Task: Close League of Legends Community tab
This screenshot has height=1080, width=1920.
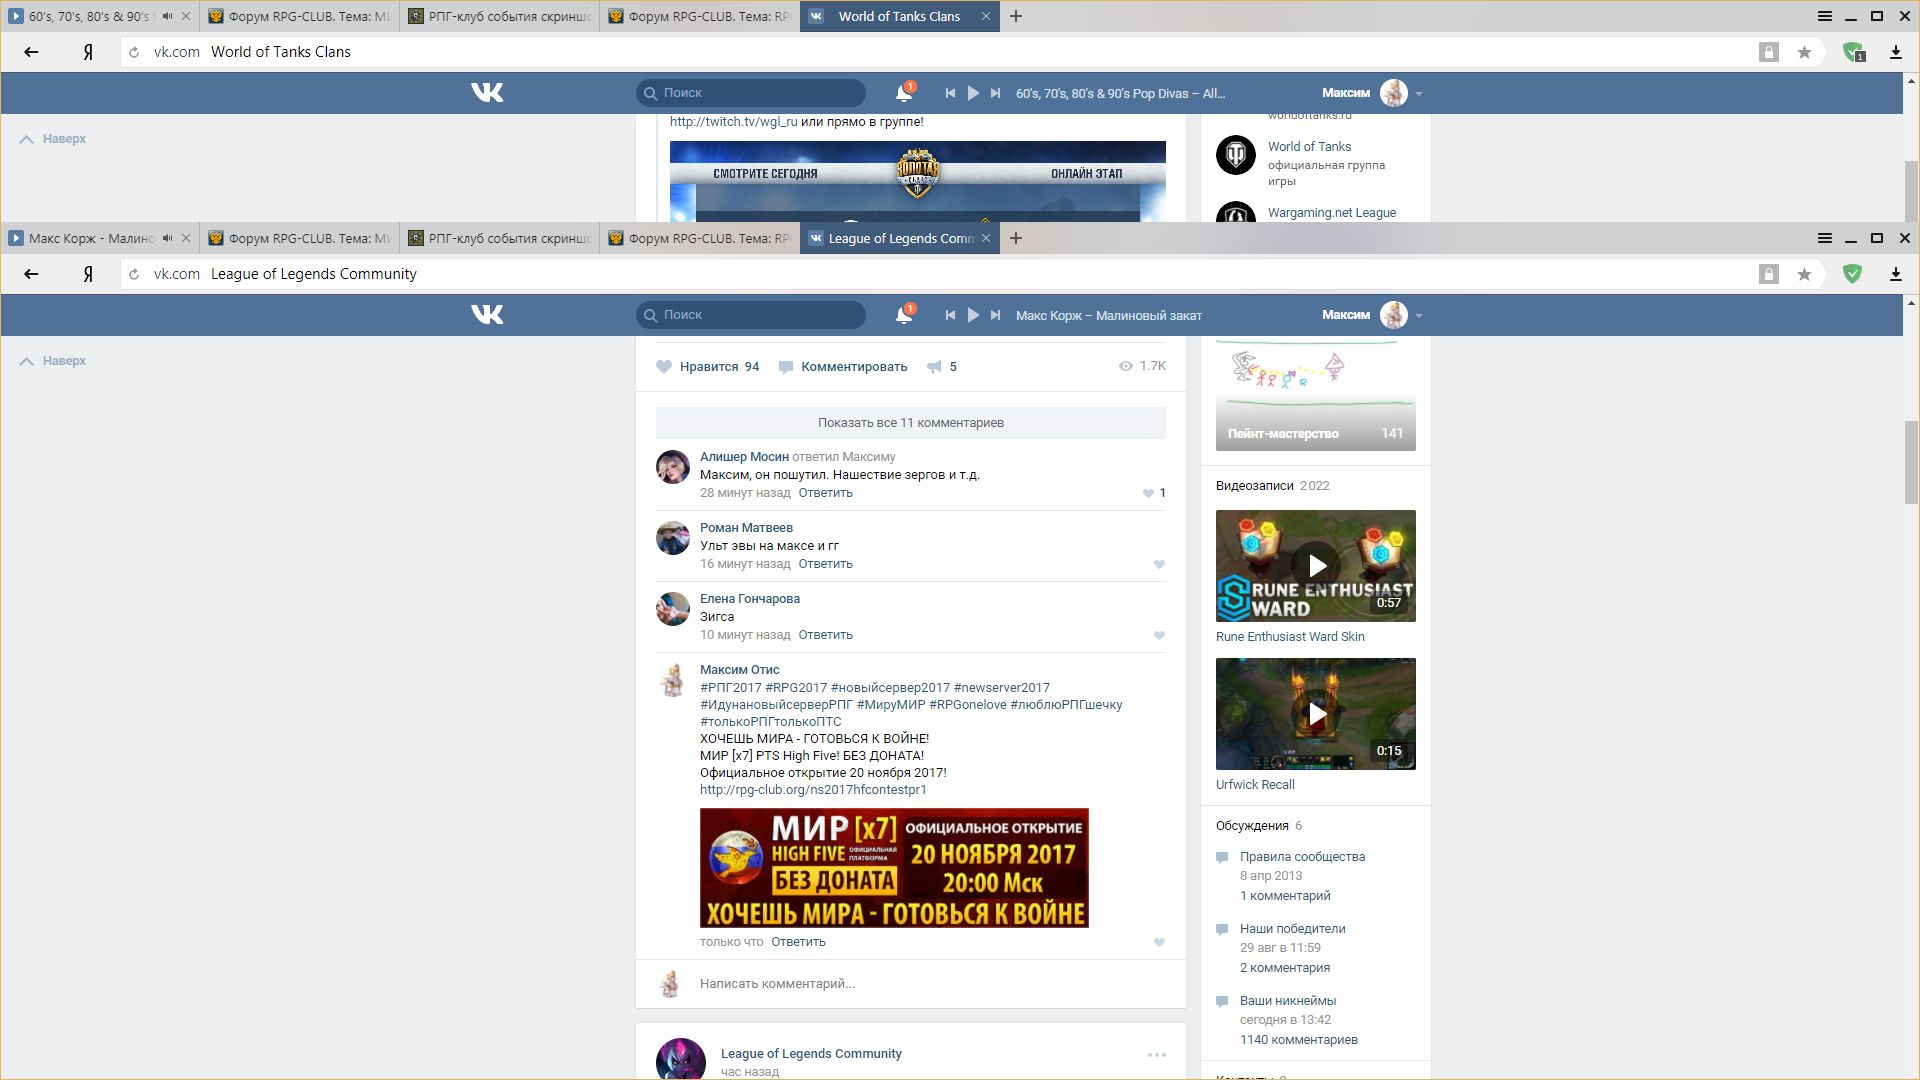Action: 986,238
